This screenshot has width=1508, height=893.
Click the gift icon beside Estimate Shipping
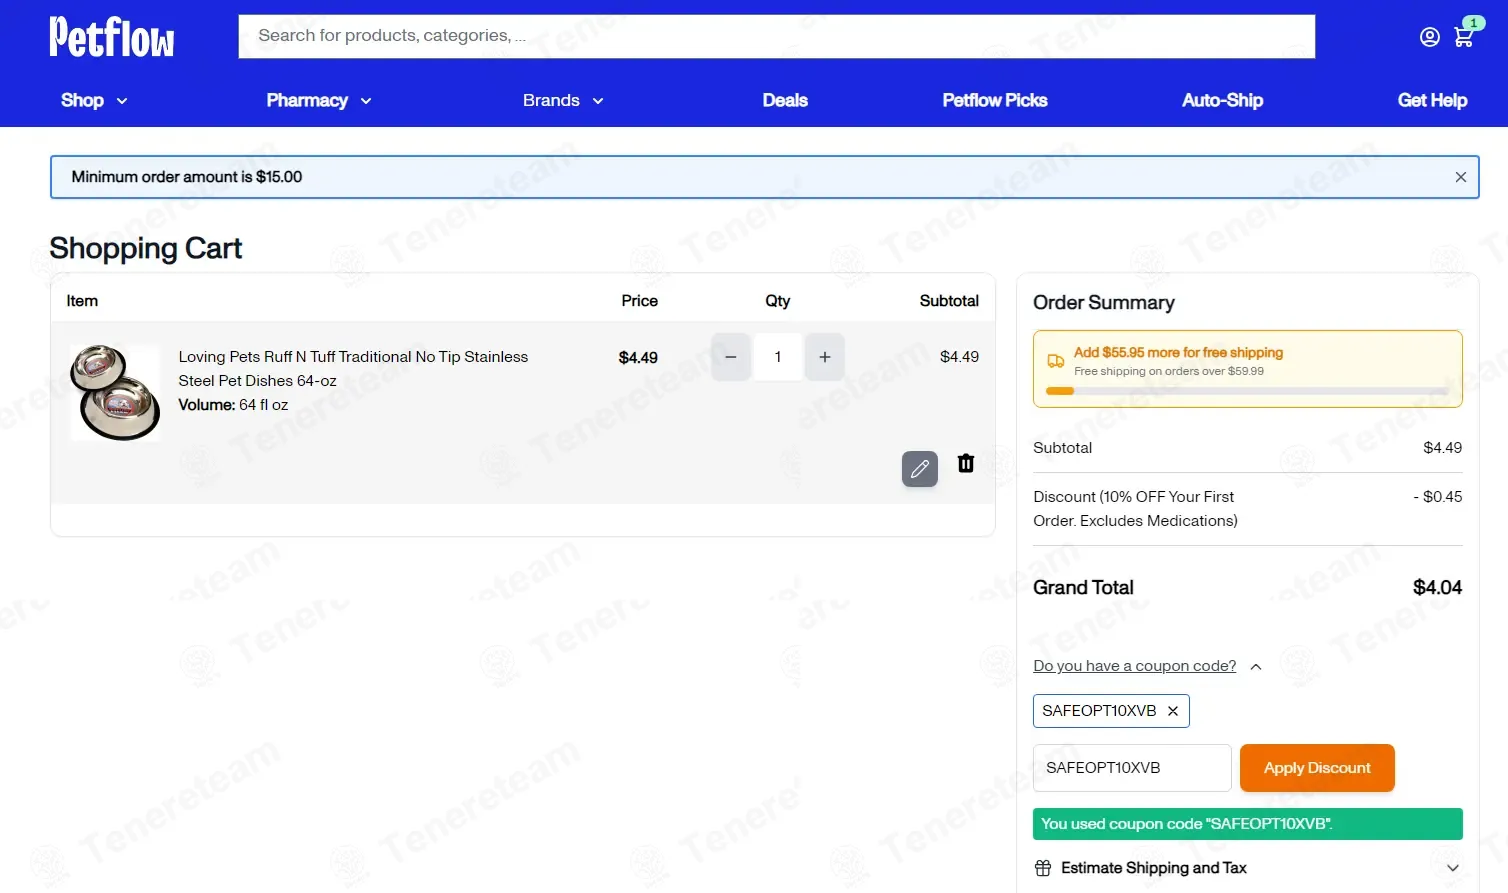[1043, 868]
